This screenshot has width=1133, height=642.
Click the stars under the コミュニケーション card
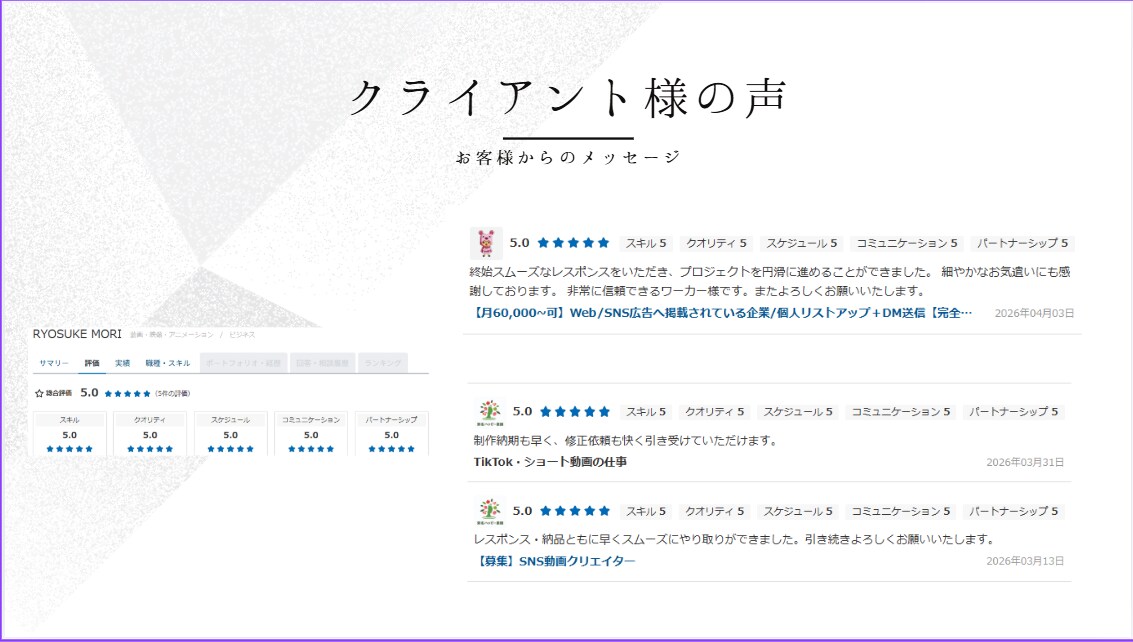[311, 449]
